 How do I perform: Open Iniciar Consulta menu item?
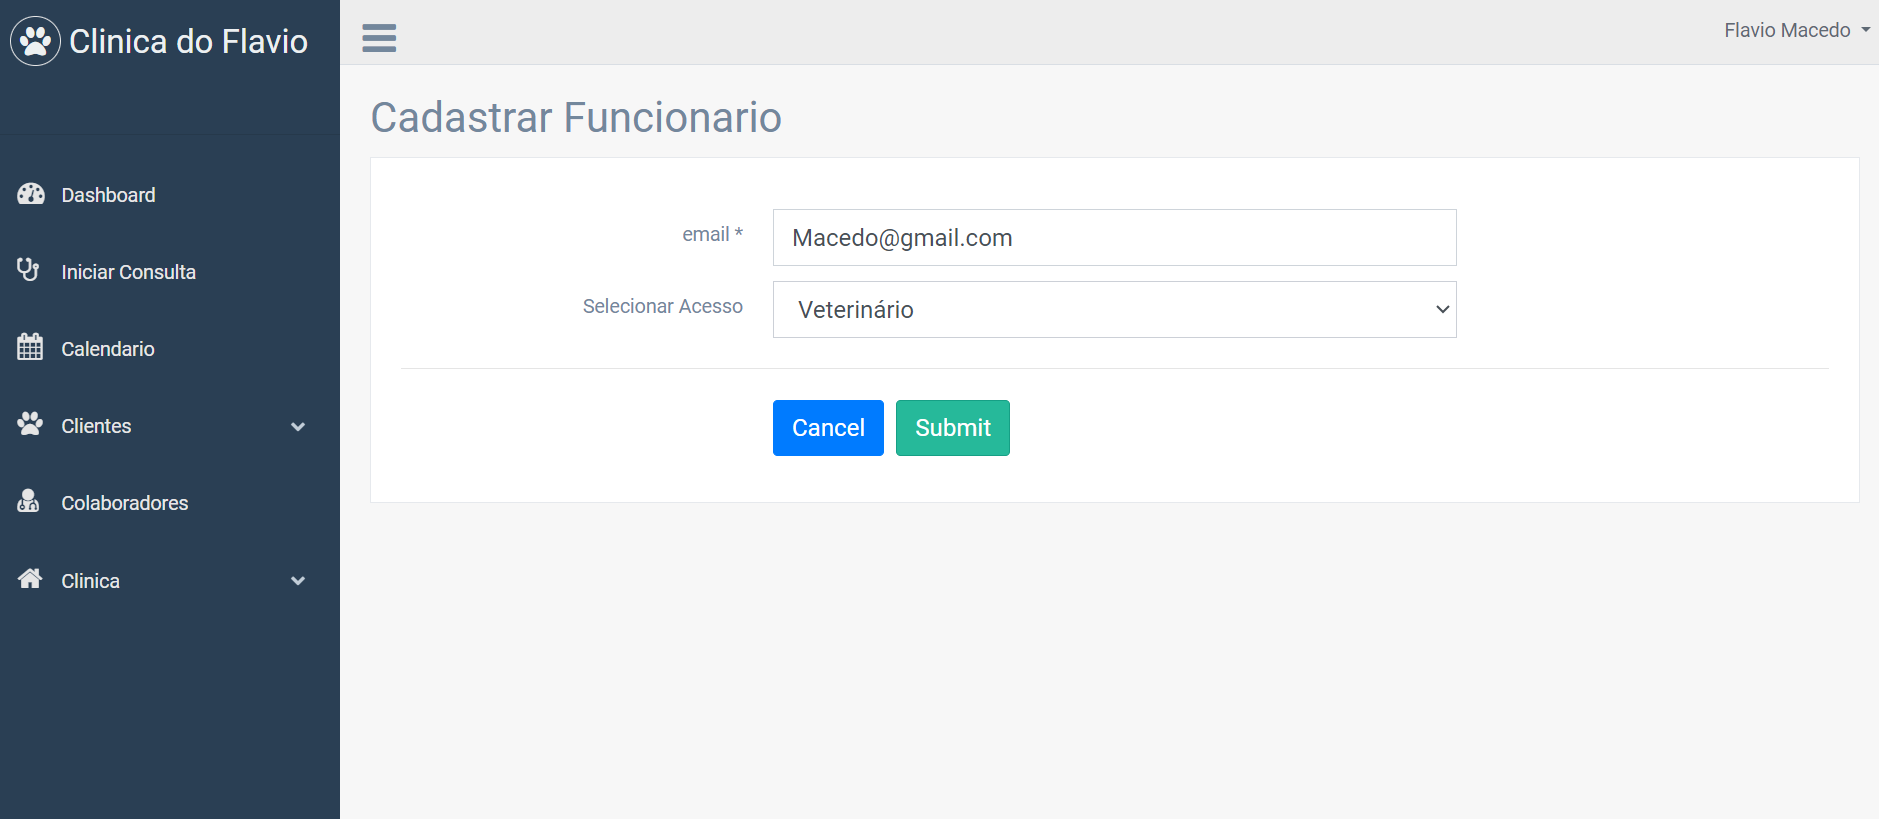coord(128,272)
